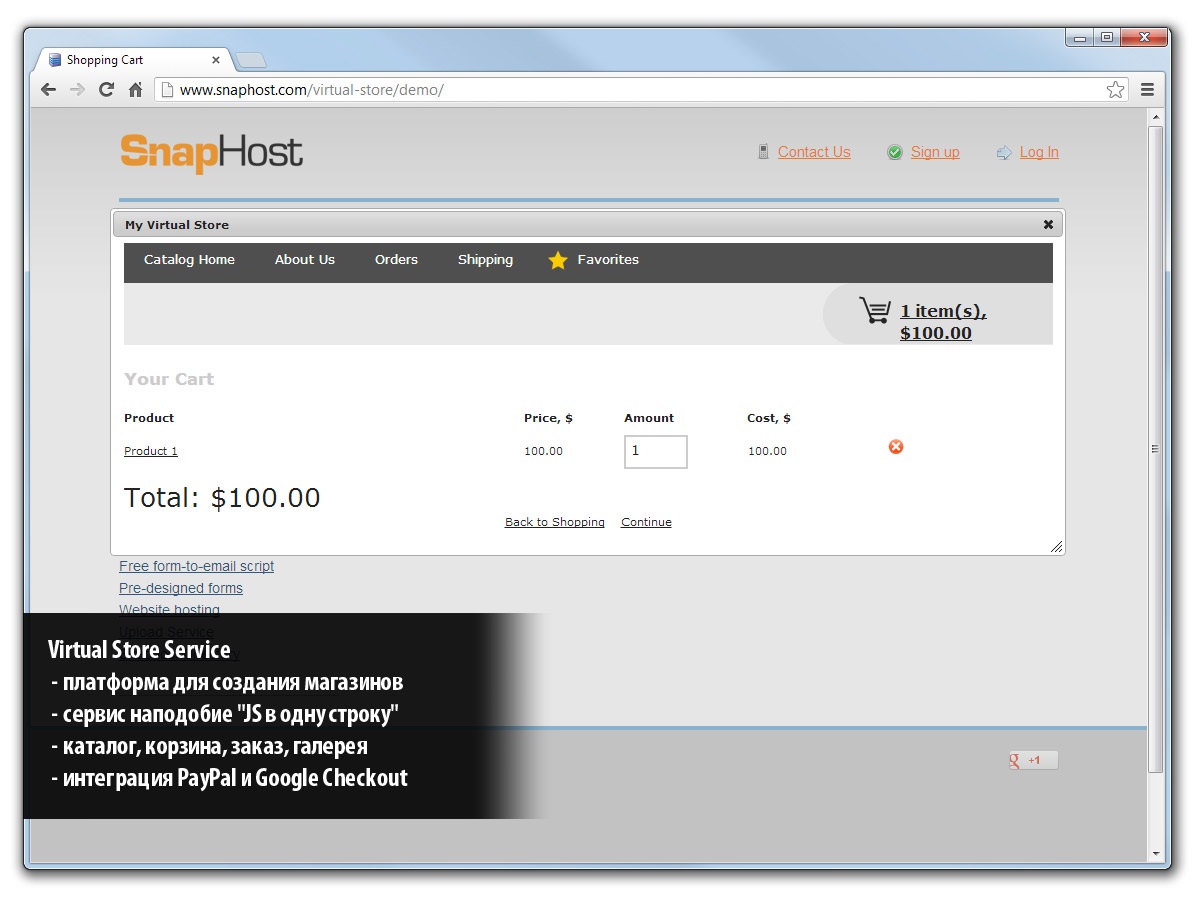Viewport: 1200px width, 900px height.
Task: Click the phone icon beside Contact Us
Action: point(763,152)
